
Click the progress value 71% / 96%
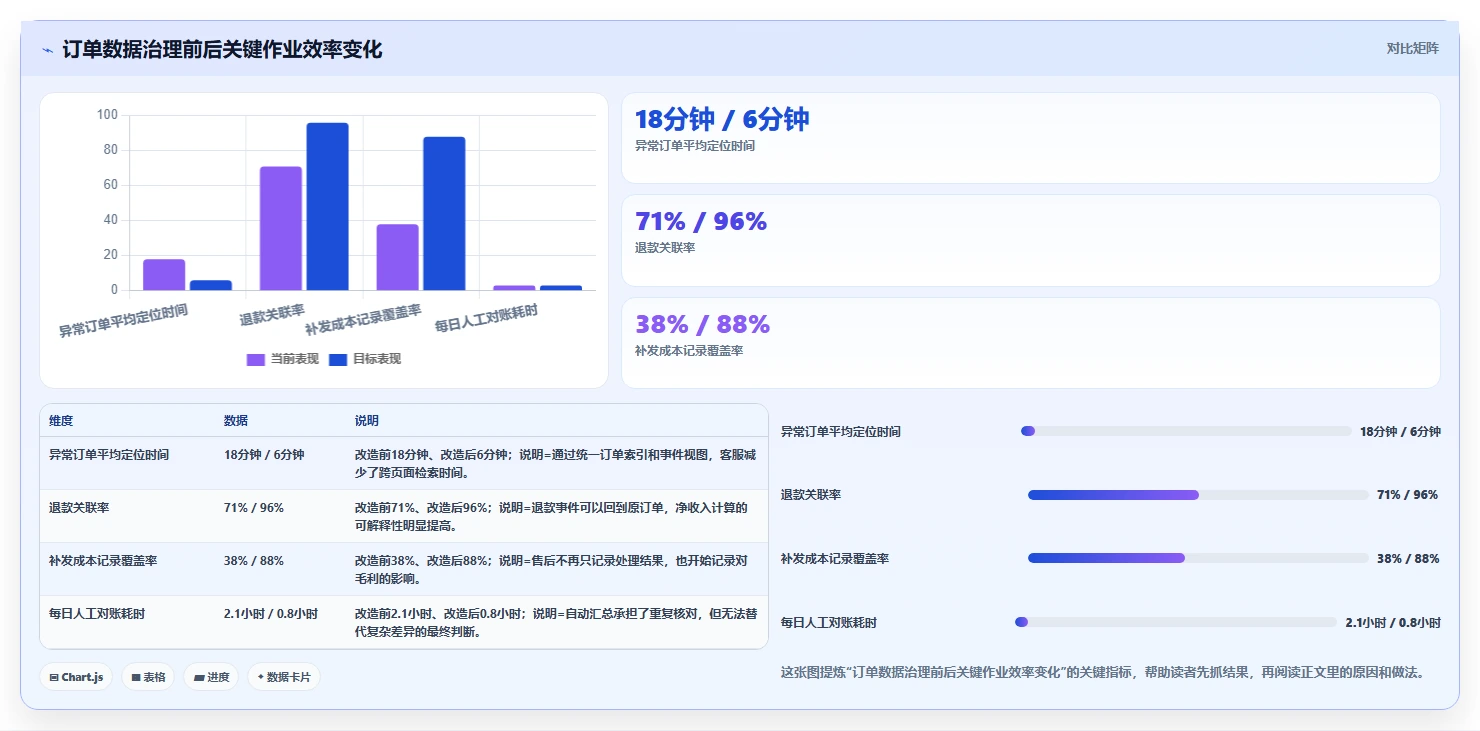click(x=1407, y=495)
